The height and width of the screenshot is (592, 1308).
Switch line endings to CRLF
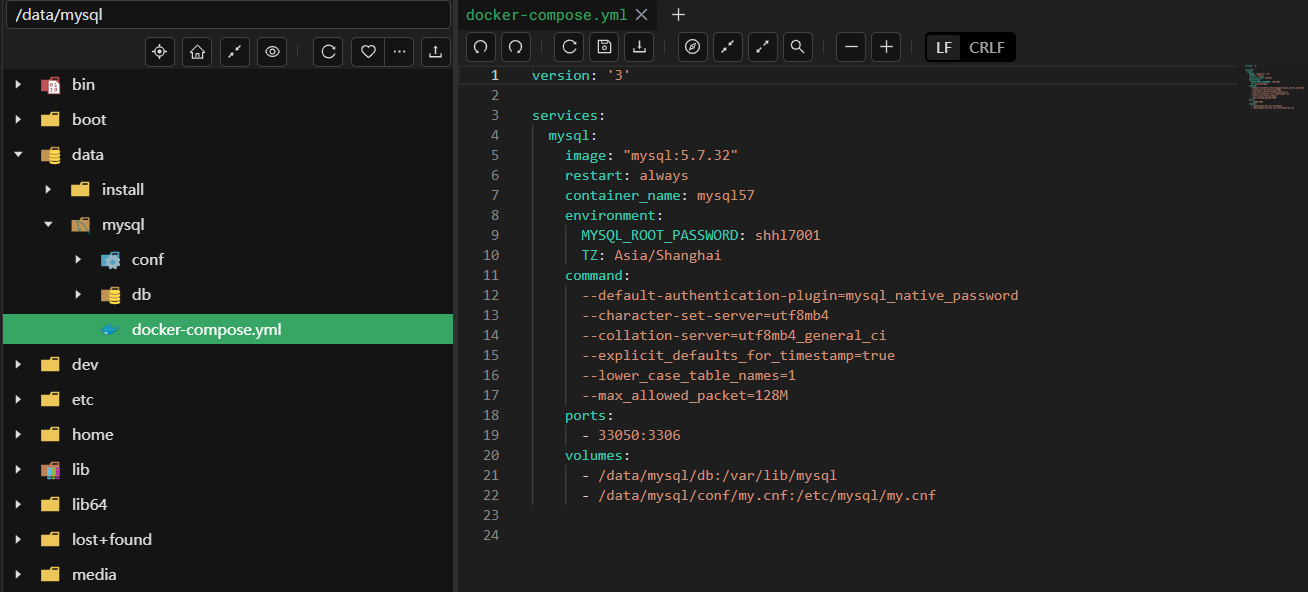[986, 47]
